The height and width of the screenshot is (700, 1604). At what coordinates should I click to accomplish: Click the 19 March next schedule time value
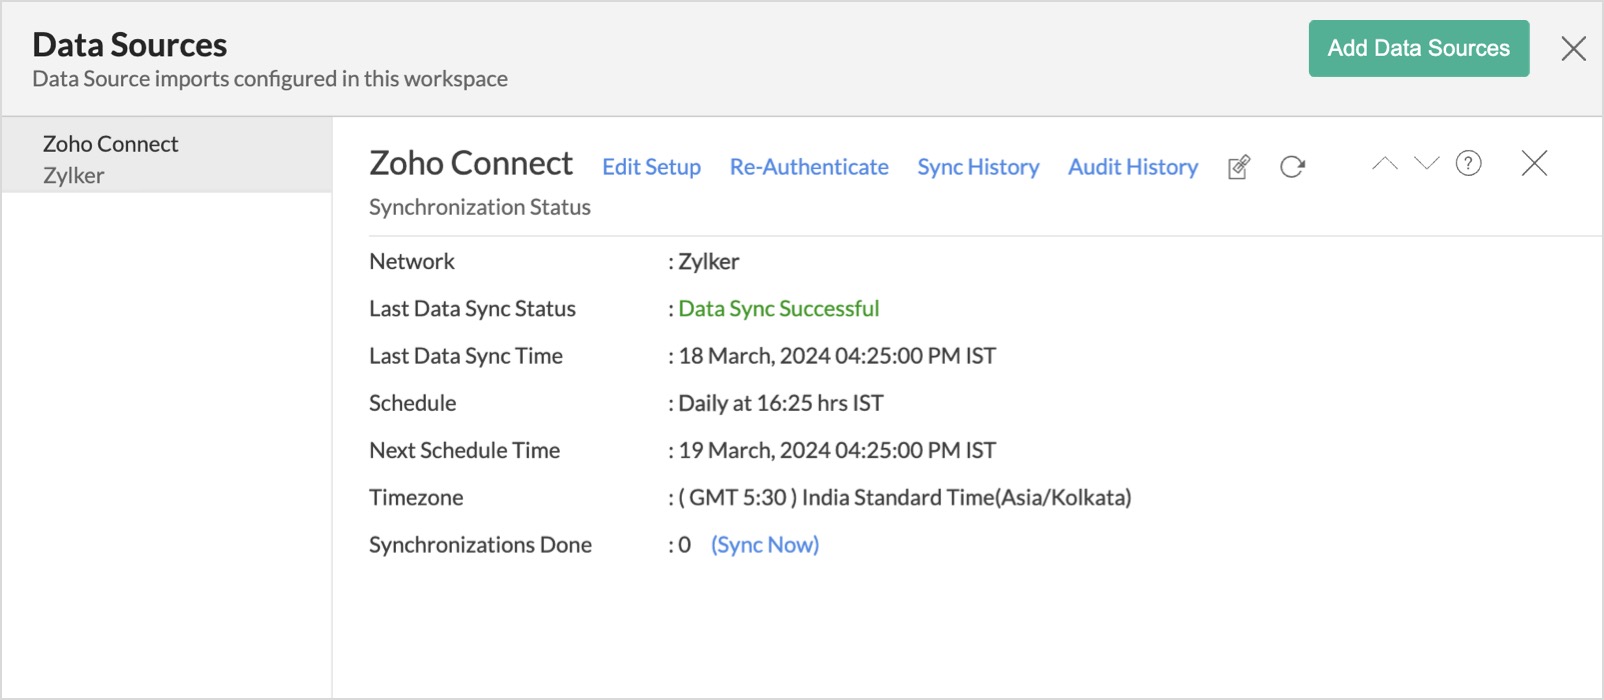point(836,451)
